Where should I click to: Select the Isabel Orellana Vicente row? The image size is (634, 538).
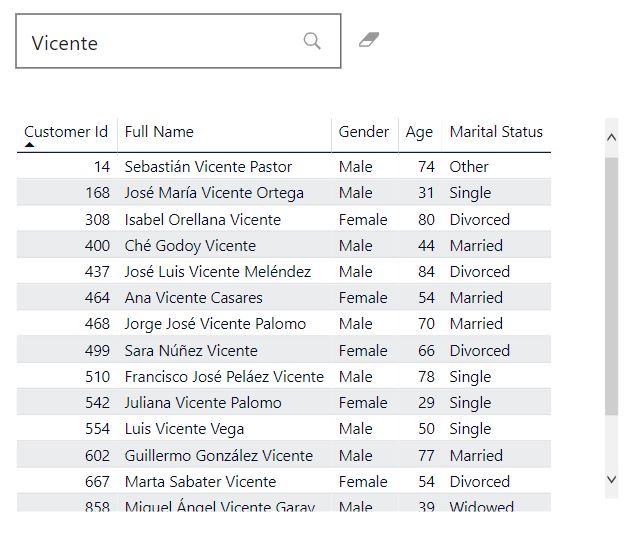(x=203, y=220)
